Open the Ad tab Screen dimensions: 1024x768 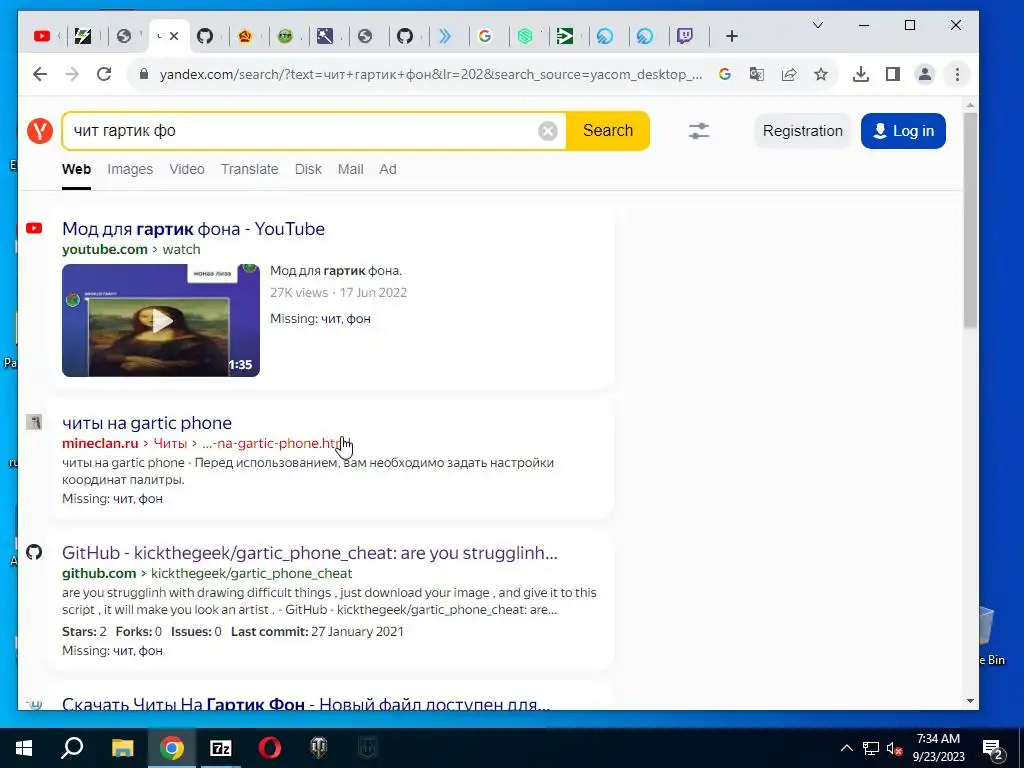388,170
